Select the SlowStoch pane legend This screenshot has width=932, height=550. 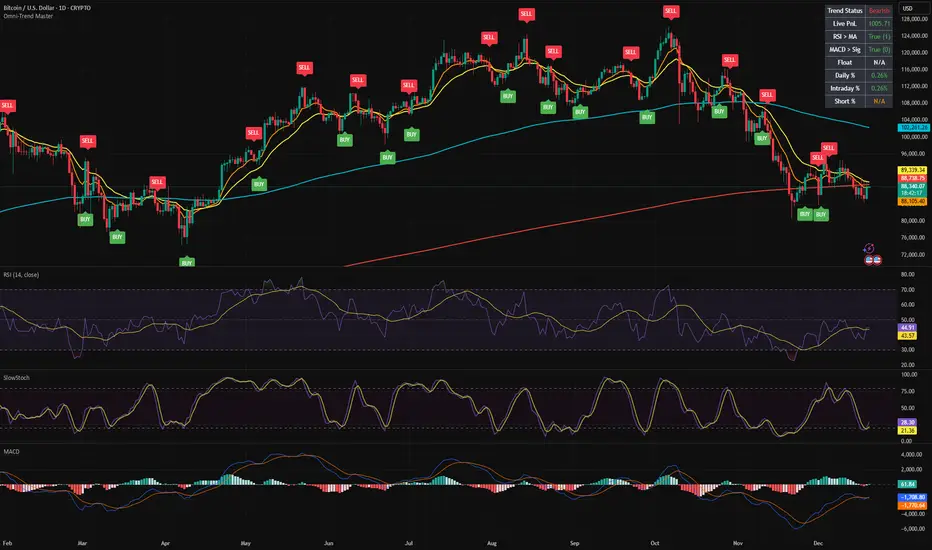(x=16, y=378)
